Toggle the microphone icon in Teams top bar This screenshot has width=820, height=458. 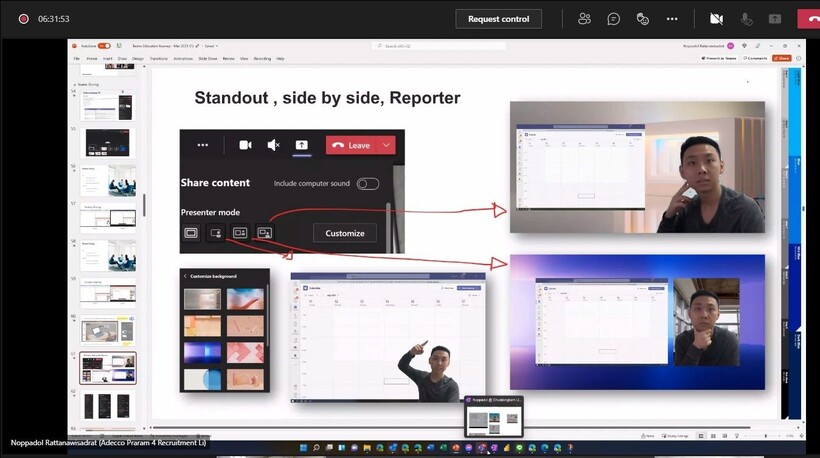pos(746,19)
